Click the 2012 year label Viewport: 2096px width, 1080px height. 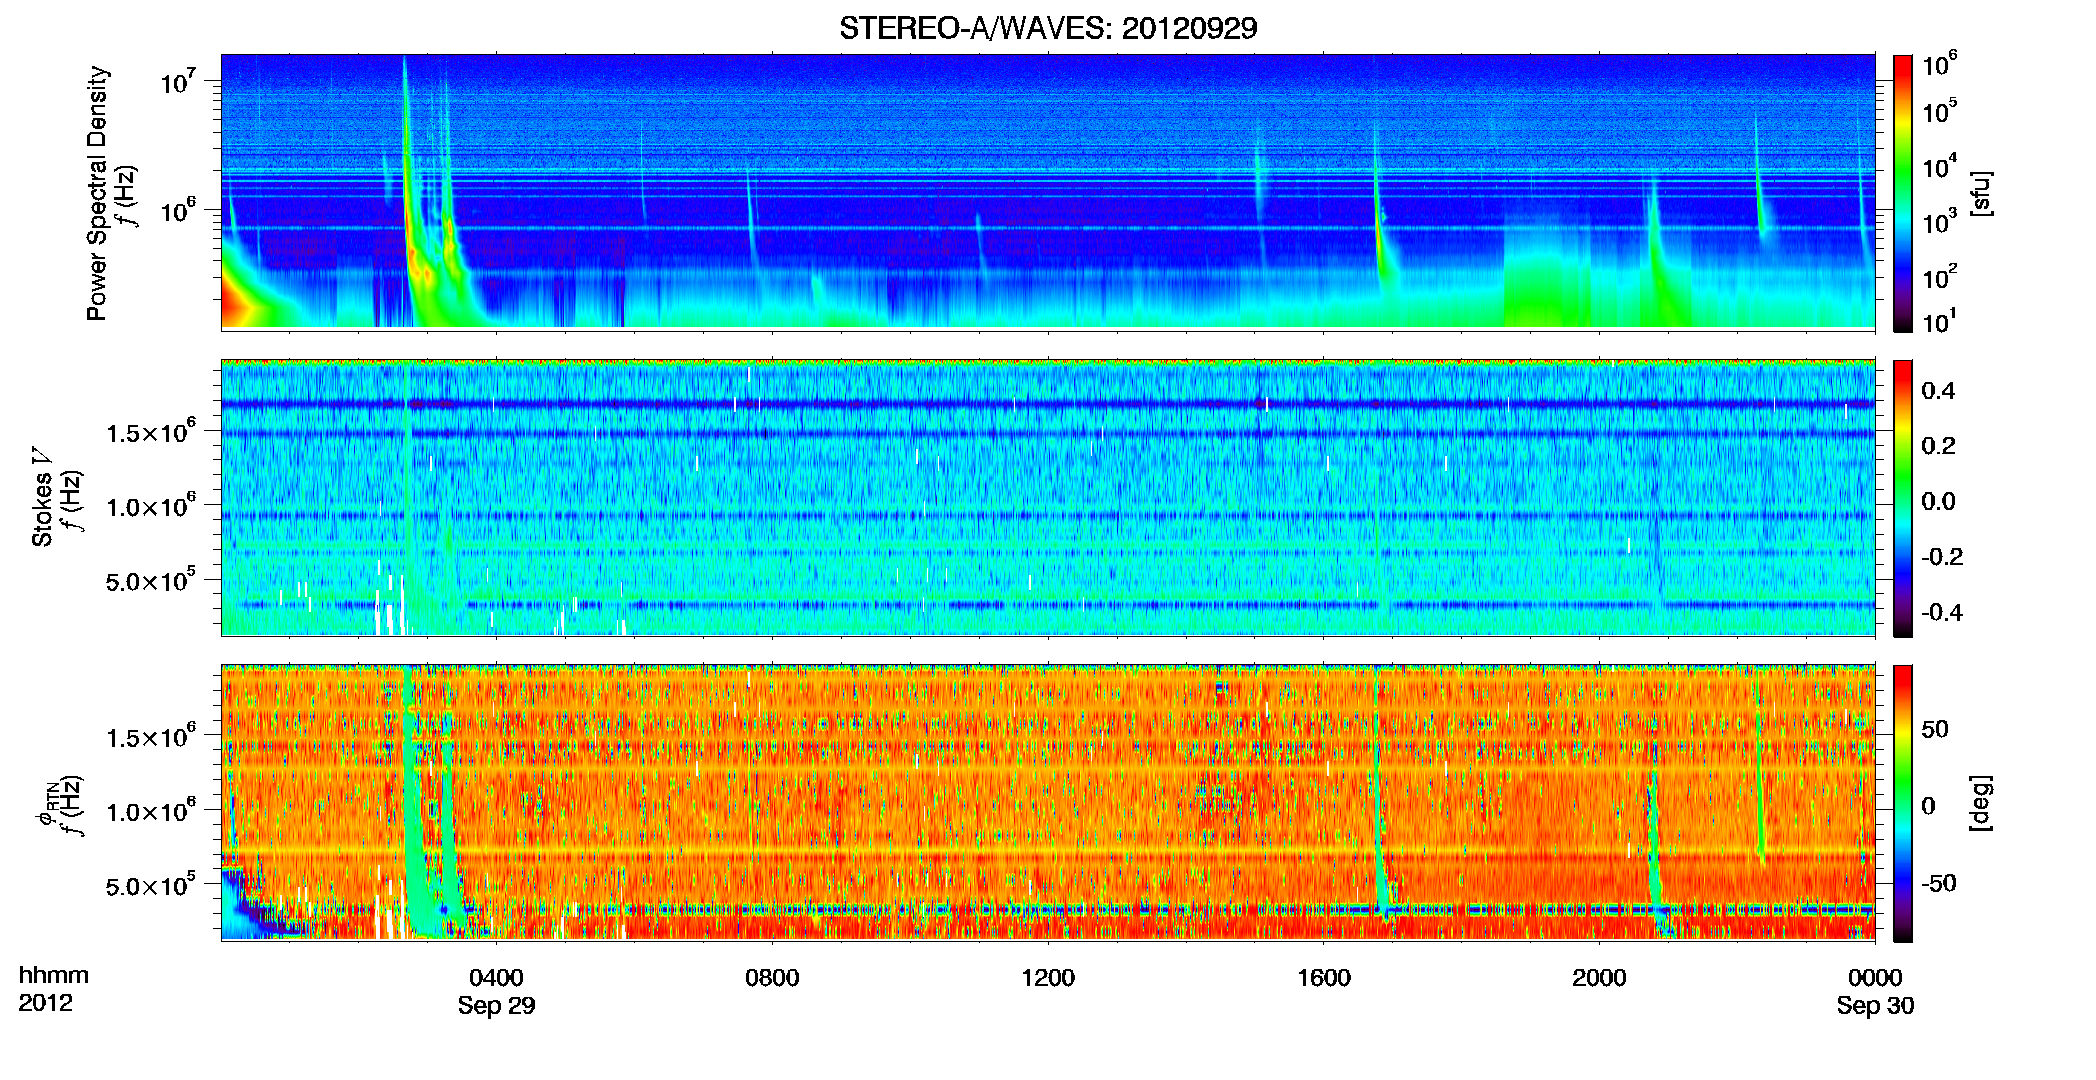pos(45,1003)
